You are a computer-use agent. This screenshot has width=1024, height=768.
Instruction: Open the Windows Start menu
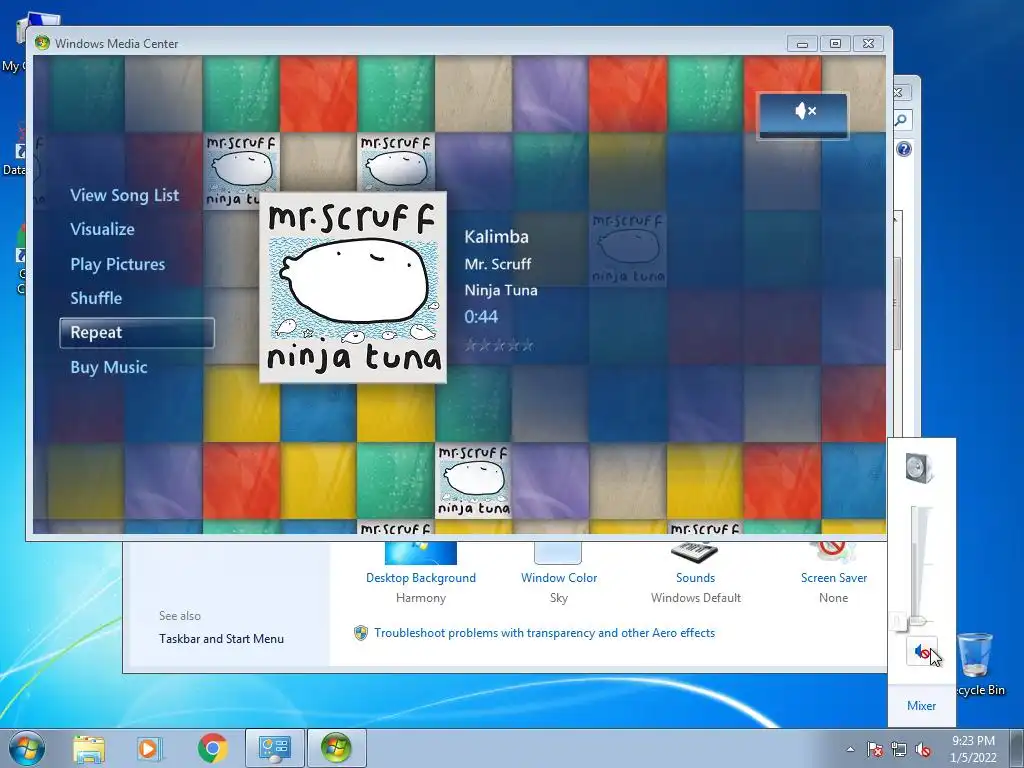27,748
